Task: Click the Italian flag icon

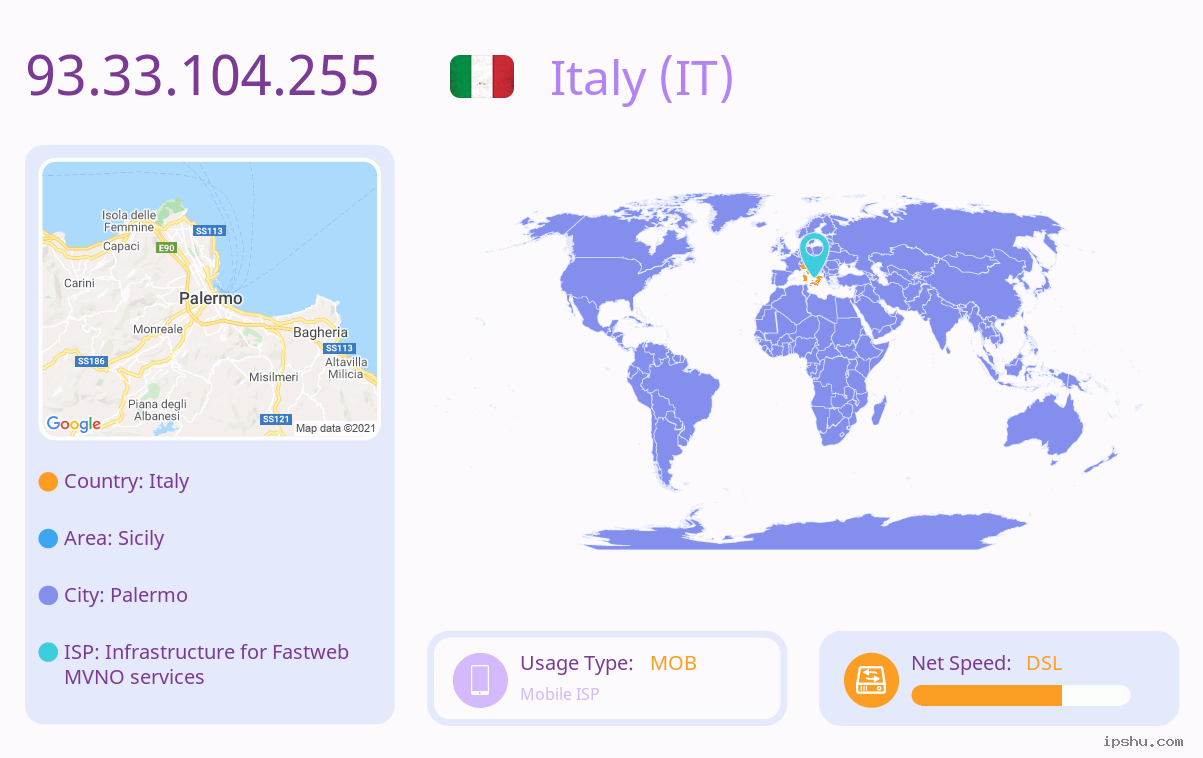Action: tap(482, 77)
